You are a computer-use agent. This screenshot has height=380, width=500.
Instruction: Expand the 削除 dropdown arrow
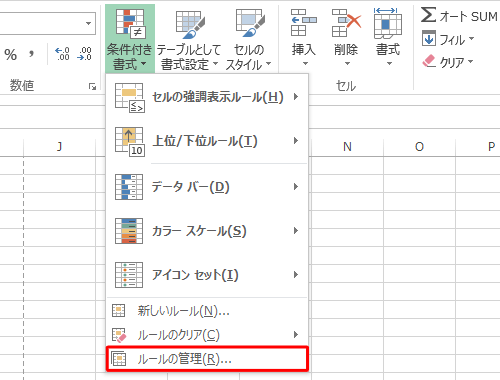click(x=347, y=63)
